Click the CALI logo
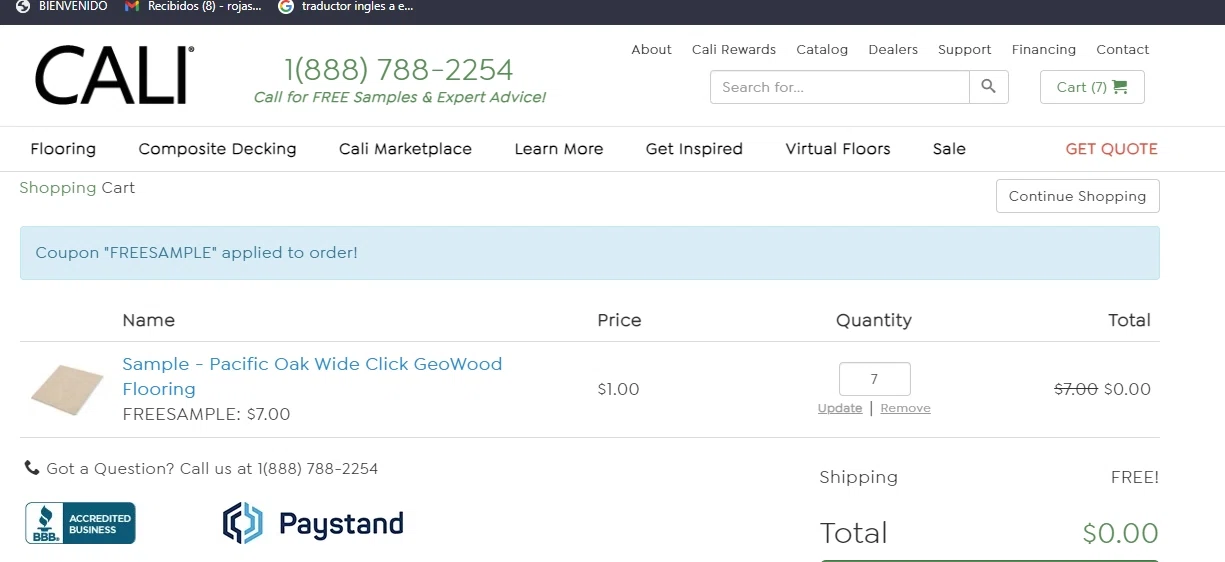The width and height of the screenshot is (1225, 562). point(114,76)
